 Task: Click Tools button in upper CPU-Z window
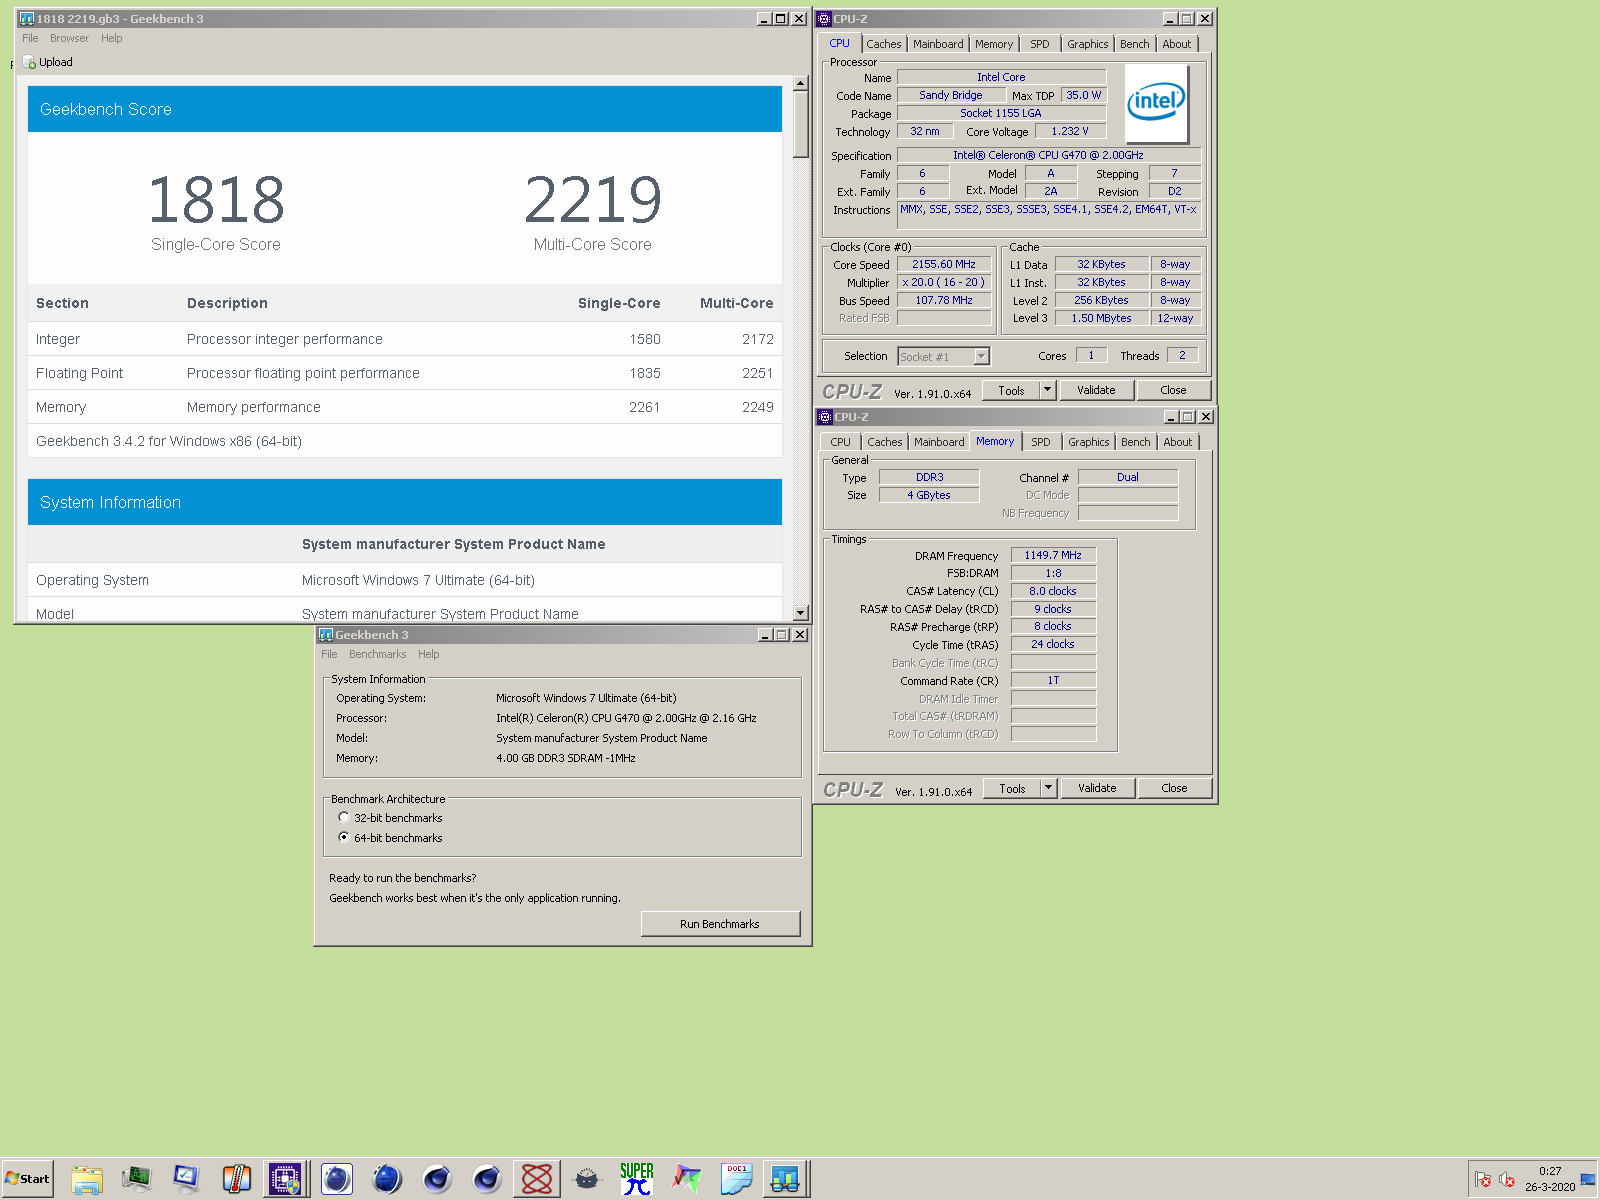[1012, 390]
